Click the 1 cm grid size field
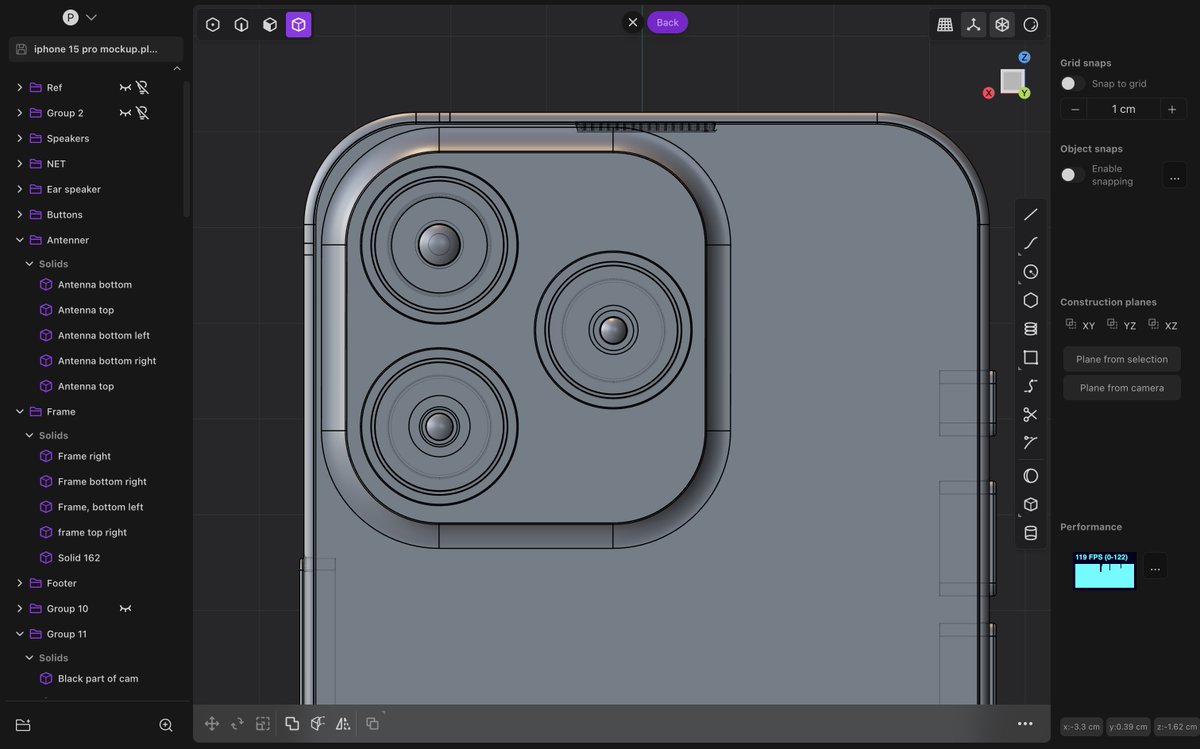The image size is (1200, 749). click(x=1124, y=109)
